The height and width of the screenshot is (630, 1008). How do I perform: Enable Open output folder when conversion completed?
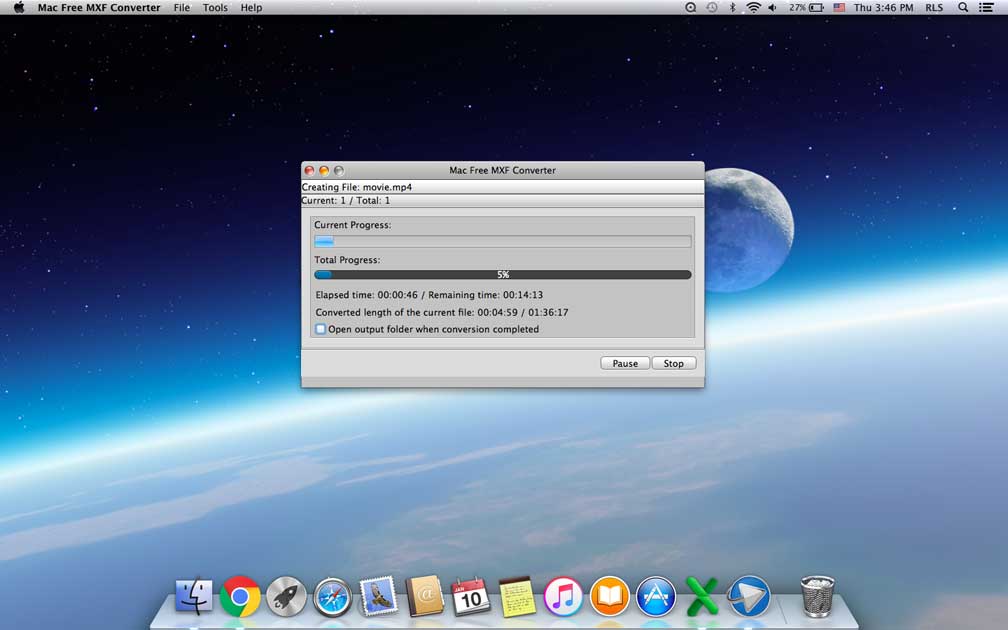[320, 329]
